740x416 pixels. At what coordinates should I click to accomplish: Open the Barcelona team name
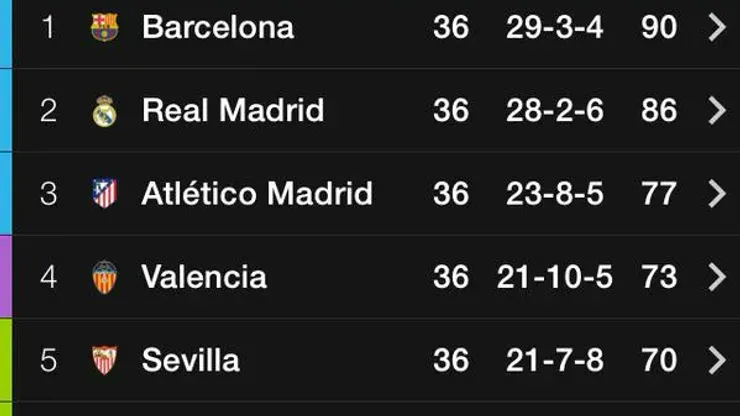tap(218, 27)
